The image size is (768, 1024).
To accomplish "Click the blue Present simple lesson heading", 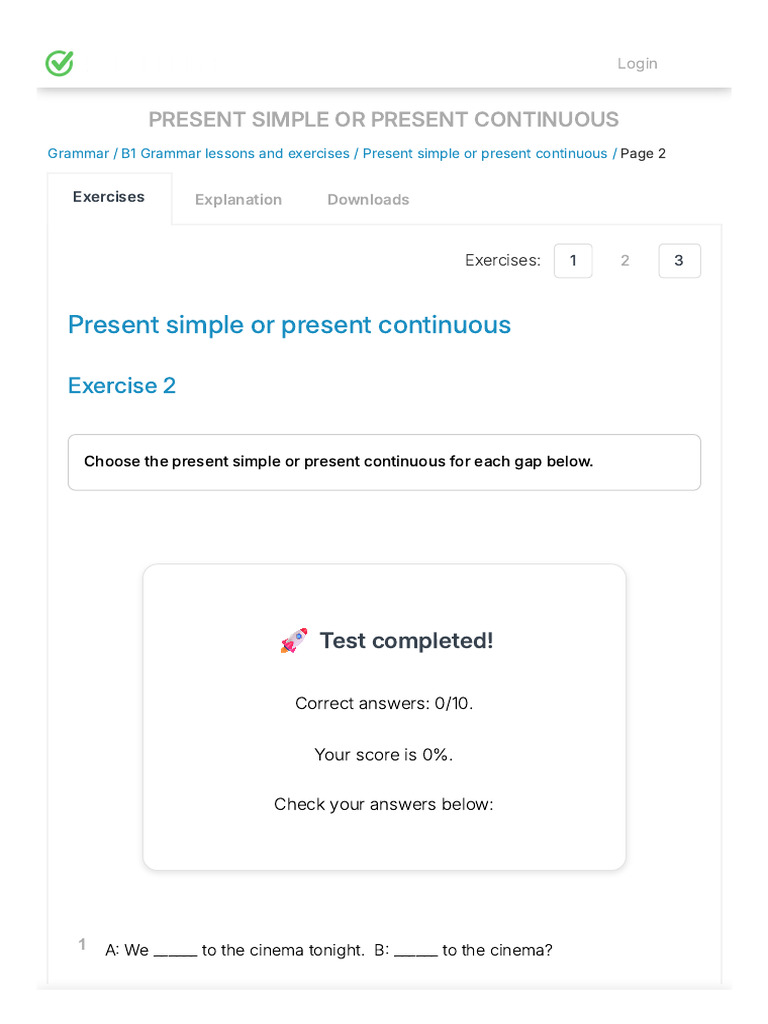I will [289, 325].
